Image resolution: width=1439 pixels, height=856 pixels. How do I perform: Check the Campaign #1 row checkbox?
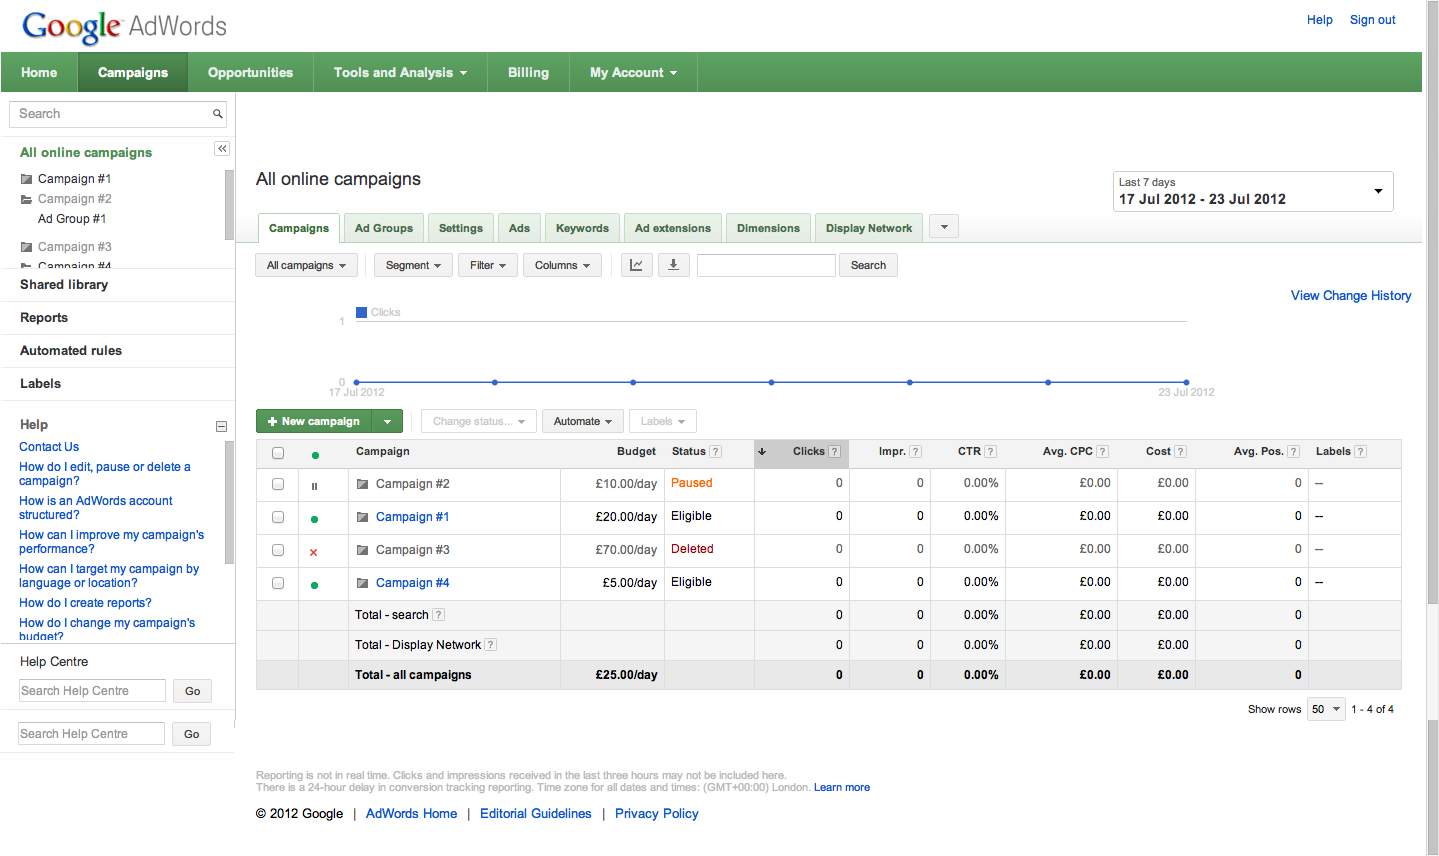pyautogui.click(x=278, y=517)
